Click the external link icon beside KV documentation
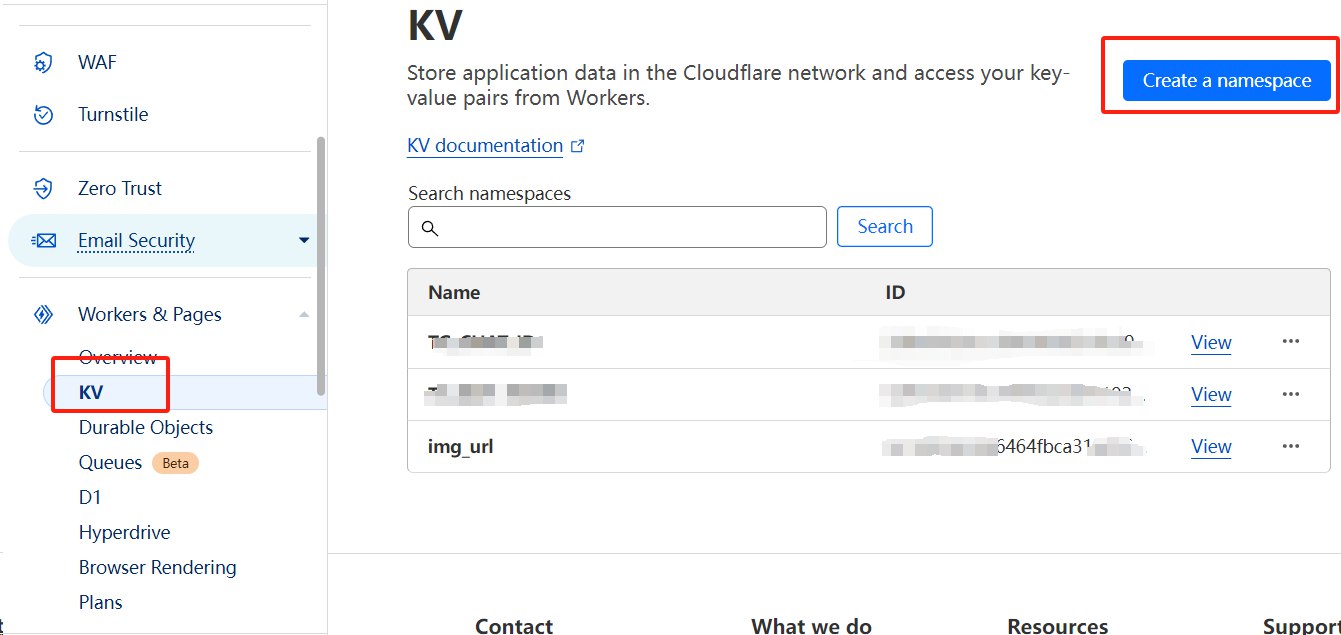1341x635 pixels. coord(577,146)
